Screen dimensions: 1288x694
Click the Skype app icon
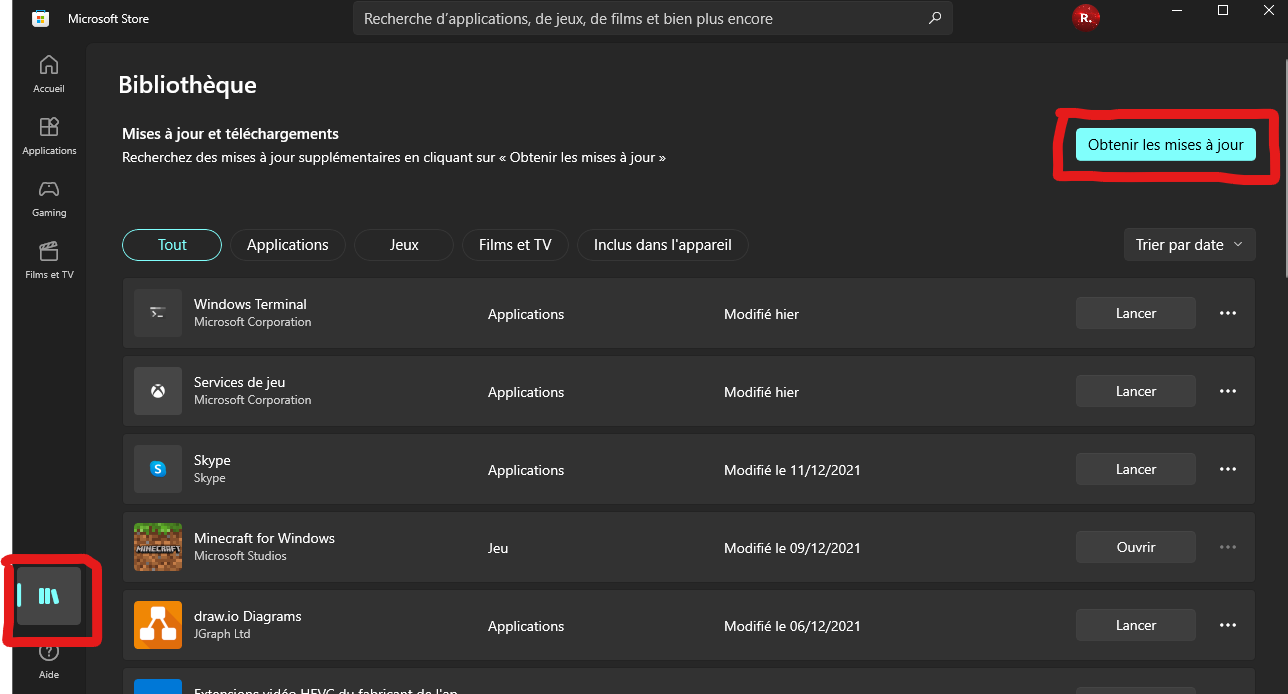pos(158,469)
